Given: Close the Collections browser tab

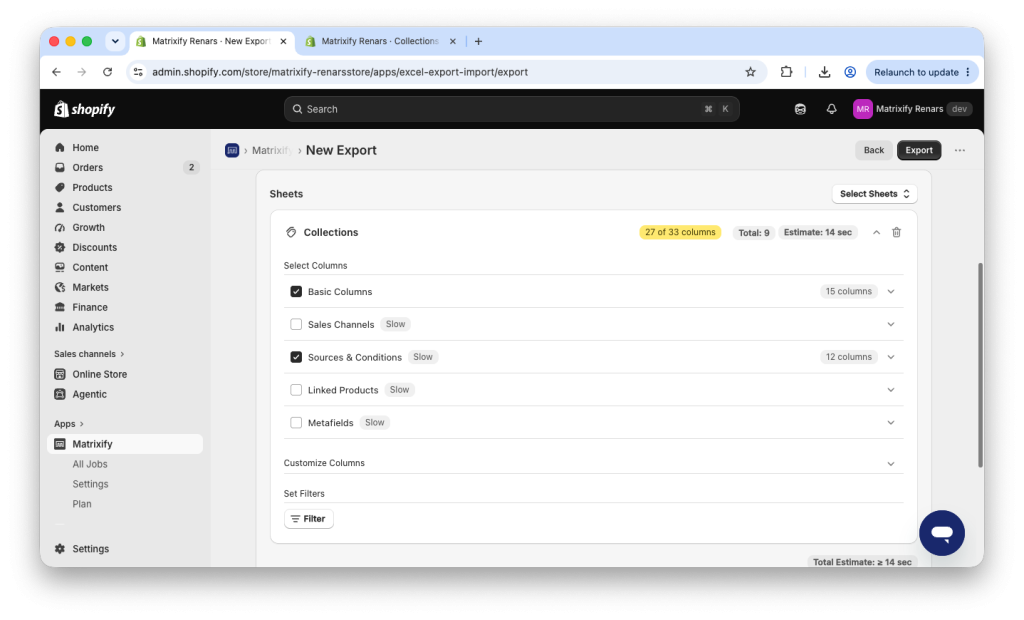Looking at the screenshot, I should click(x=453, y=41).
